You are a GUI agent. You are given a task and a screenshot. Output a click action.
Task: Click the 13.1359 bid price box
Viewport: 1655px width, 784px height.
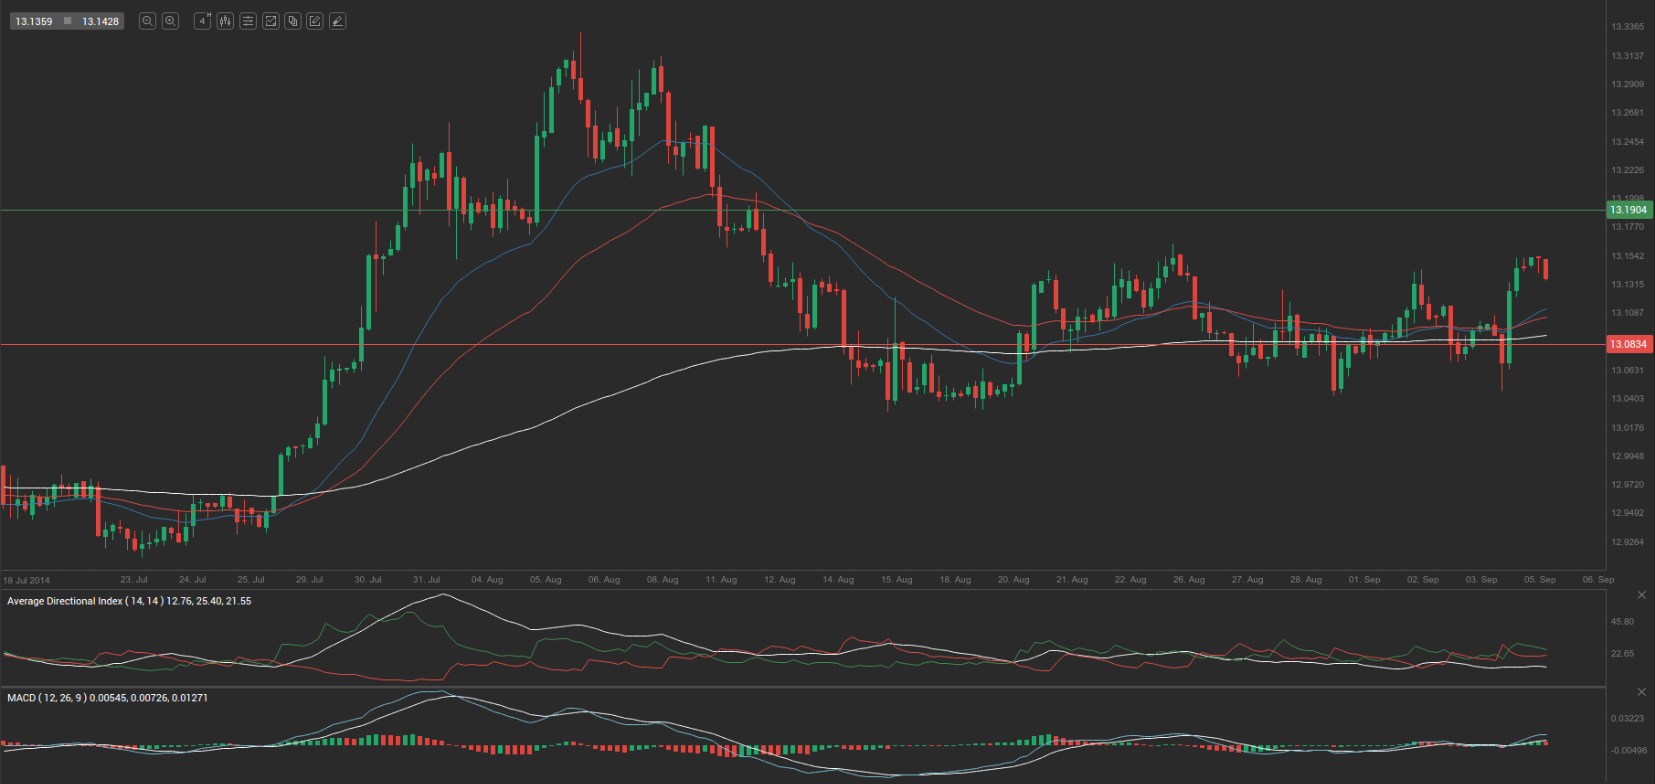34,21
